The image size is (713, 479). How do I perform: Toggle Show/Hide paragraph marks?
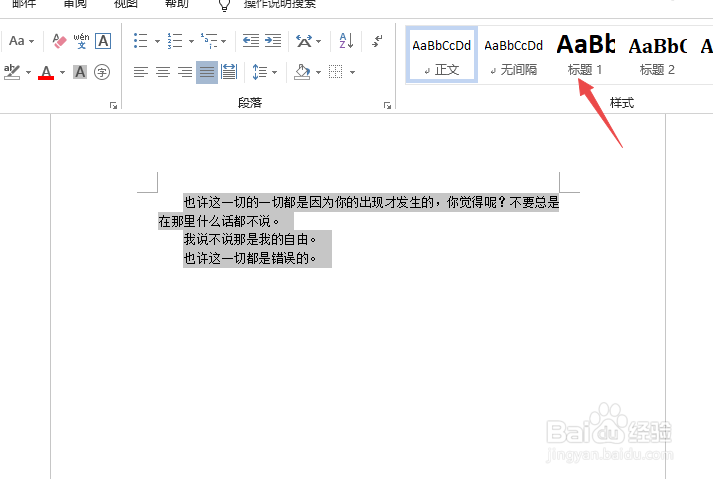point(377,41)
